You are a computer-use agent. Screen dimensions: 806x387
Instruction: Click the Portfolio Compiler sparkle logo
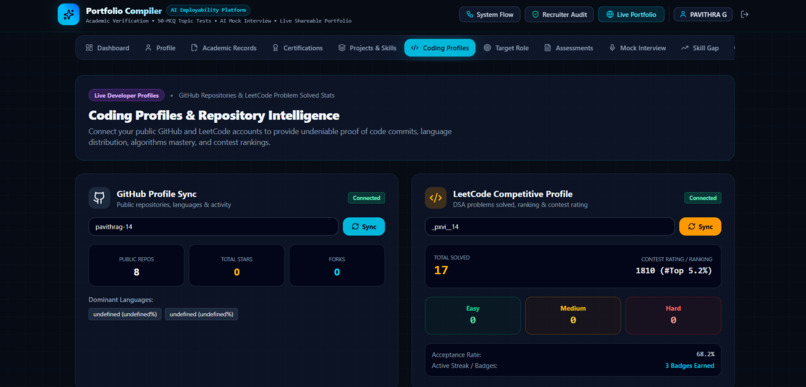click(68, 14)
